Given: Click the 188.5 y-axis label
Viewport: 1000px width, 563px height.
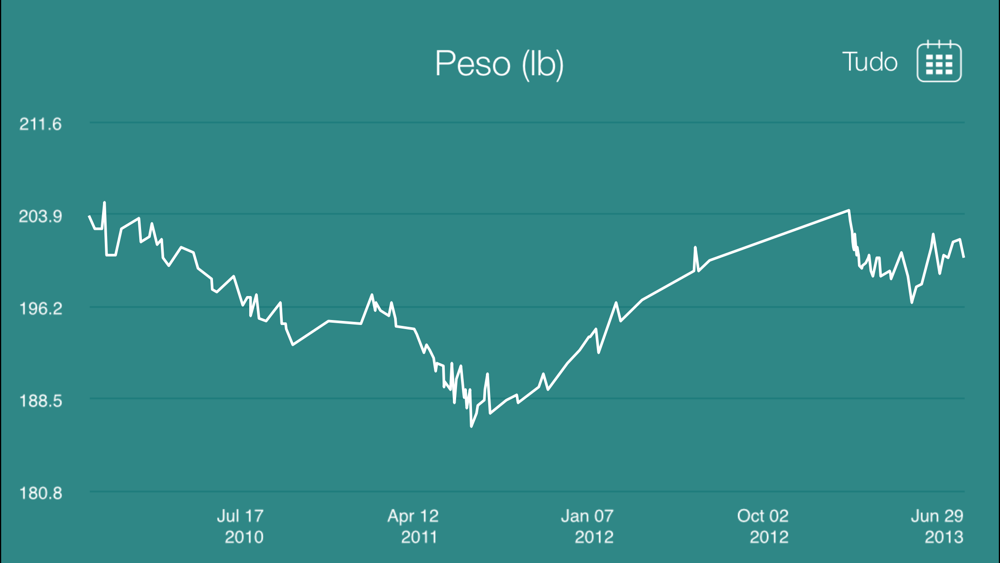Looking at the screenshot, I should tap(41, 400).
